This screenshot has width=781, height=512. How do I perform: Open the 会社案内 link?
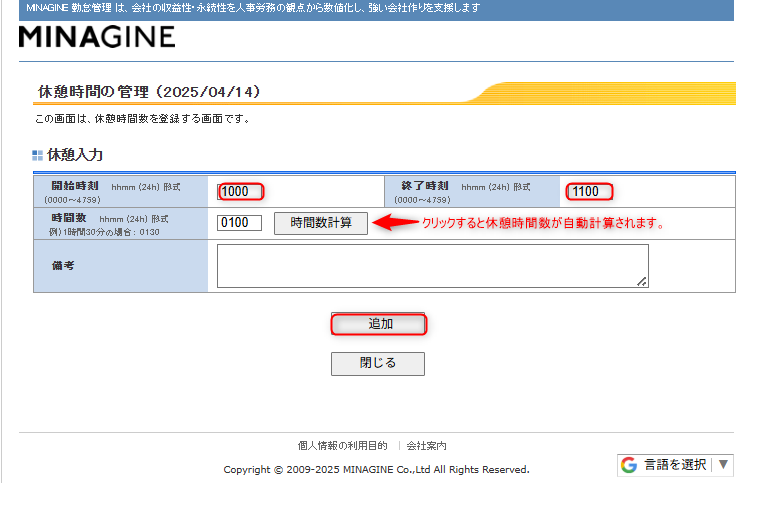point(426,446)
